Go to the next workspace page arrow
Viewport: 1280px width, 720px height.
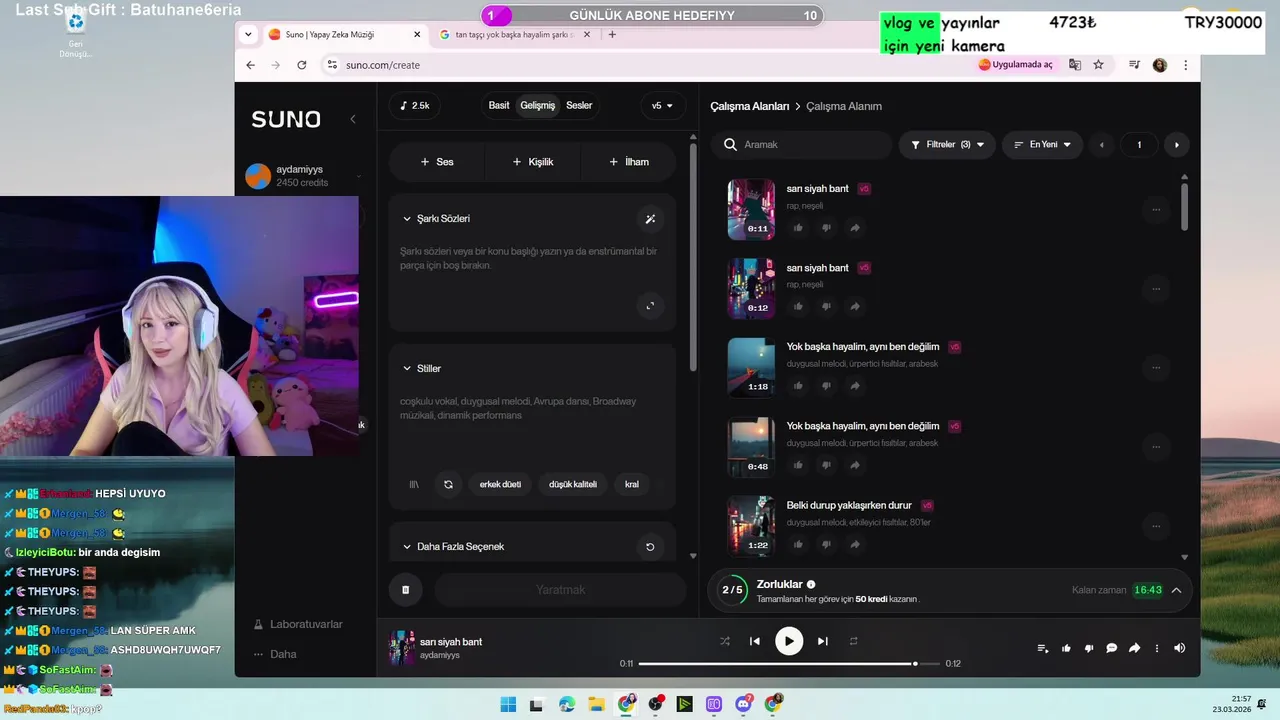1176,145
